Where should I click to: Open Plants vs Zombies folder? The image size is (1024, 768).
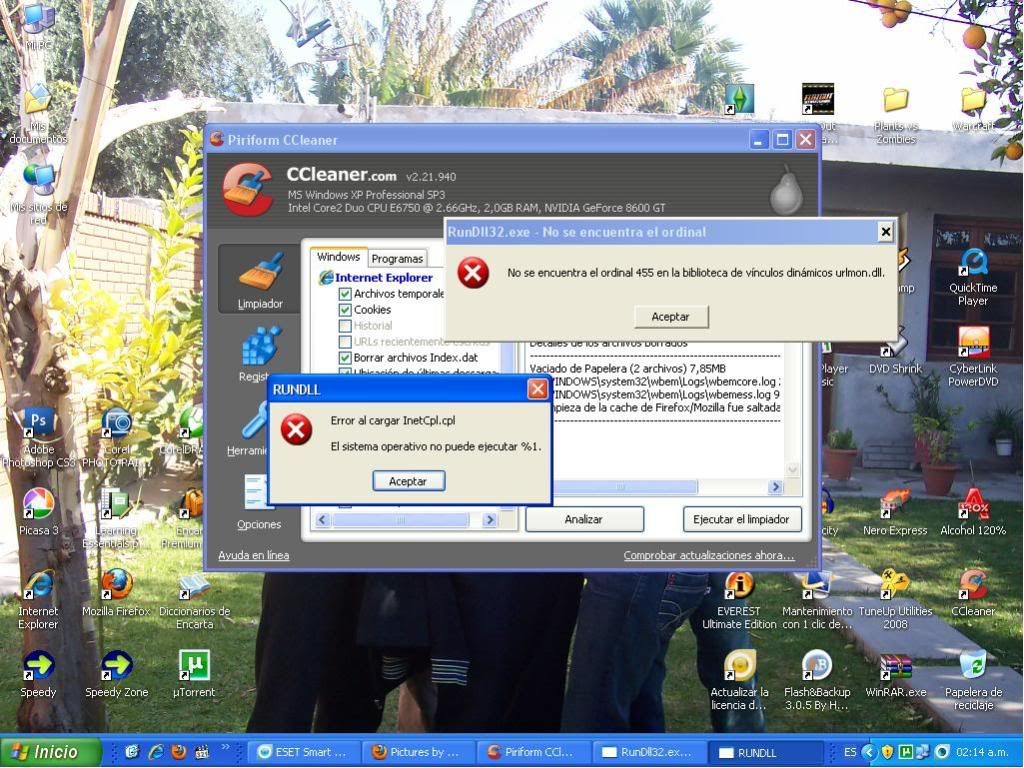895,113
